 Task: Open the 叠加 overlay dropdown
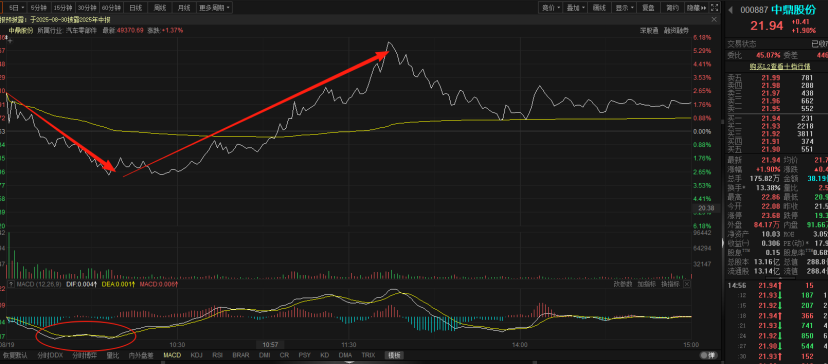coord(575,7)
